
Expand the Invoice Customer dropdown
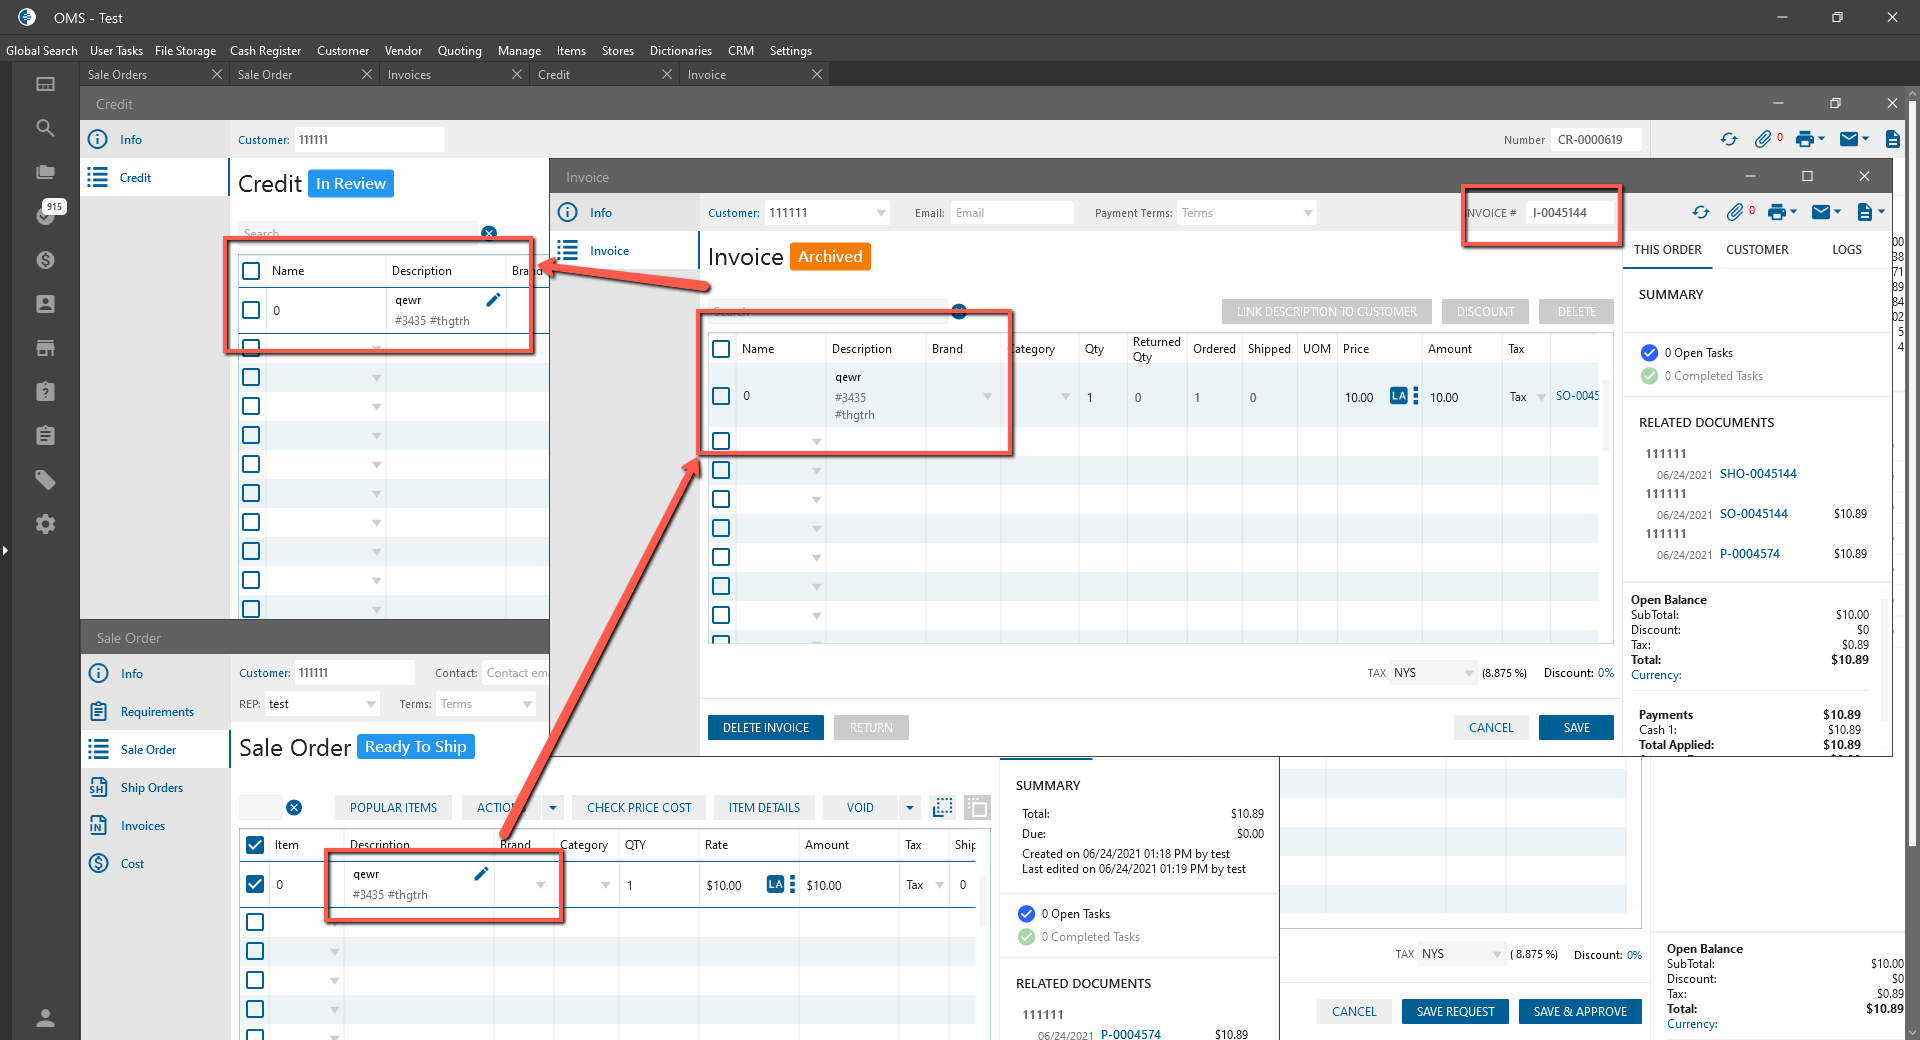(881, 213)
